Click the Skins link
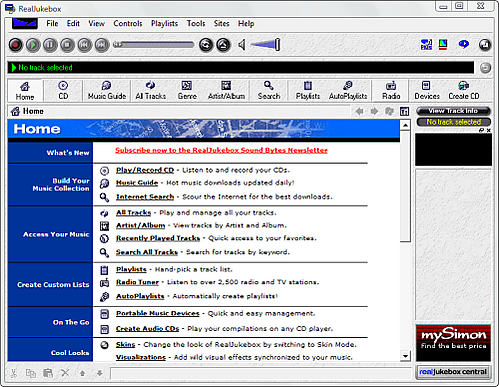499x387 pixels. (x=125, y=345)
